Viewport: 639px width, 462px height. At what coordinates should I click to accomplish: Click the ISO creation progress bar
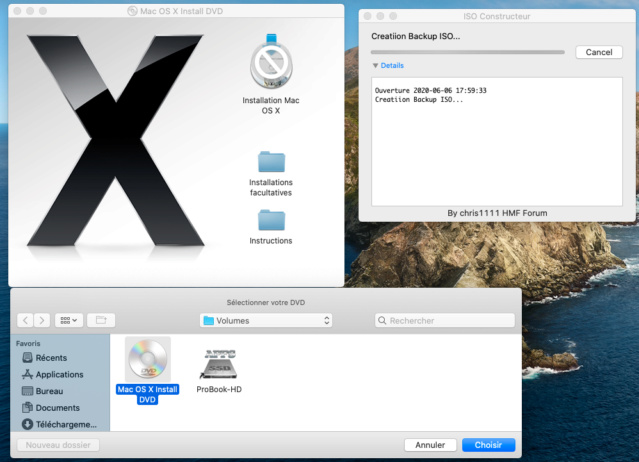467,52
